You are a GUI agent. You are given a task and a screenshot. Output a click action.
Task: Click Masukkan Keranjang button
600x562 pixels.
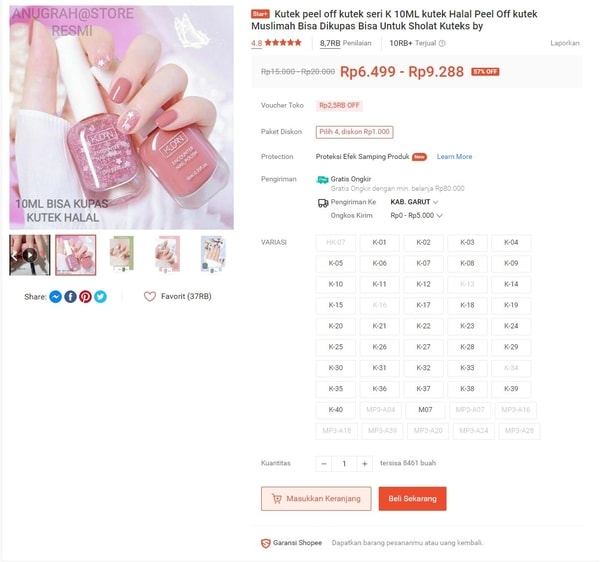tap(316, 498)
